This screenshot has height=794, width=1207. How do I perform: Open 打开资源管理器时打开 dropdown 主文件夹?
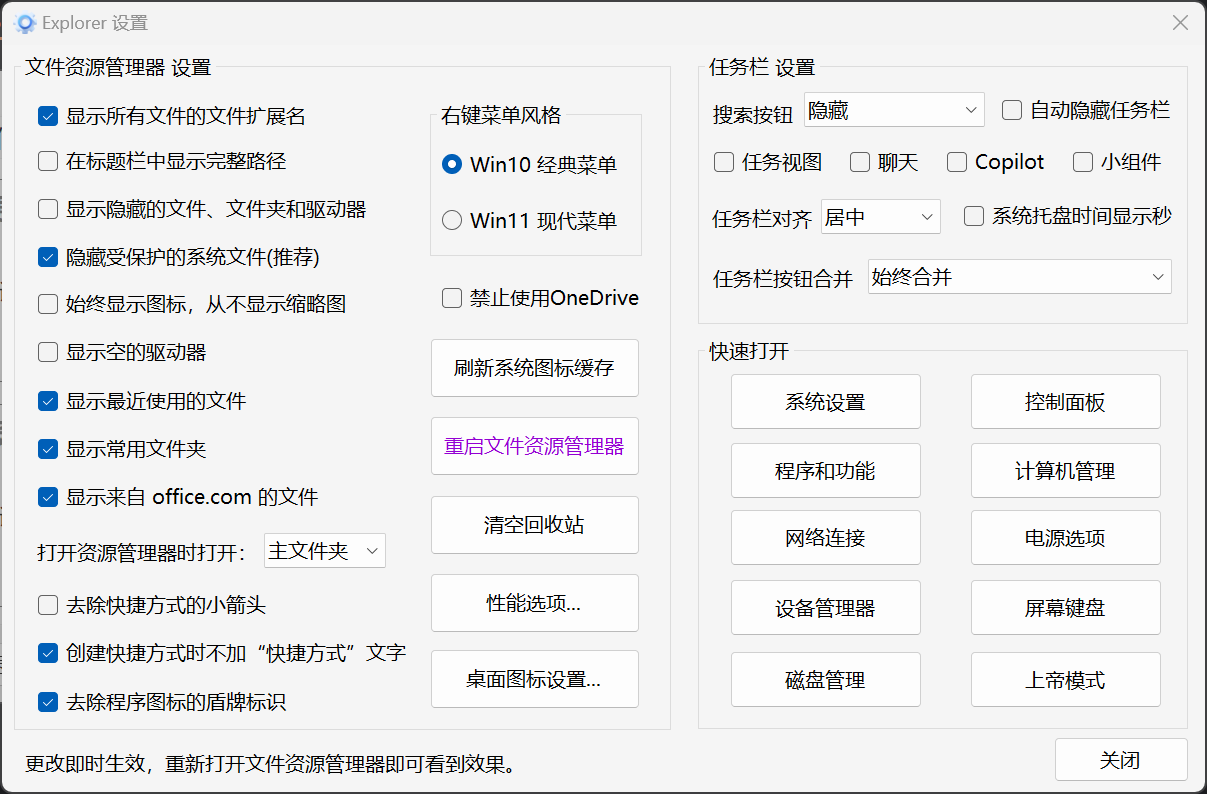(x=325, y=550)
